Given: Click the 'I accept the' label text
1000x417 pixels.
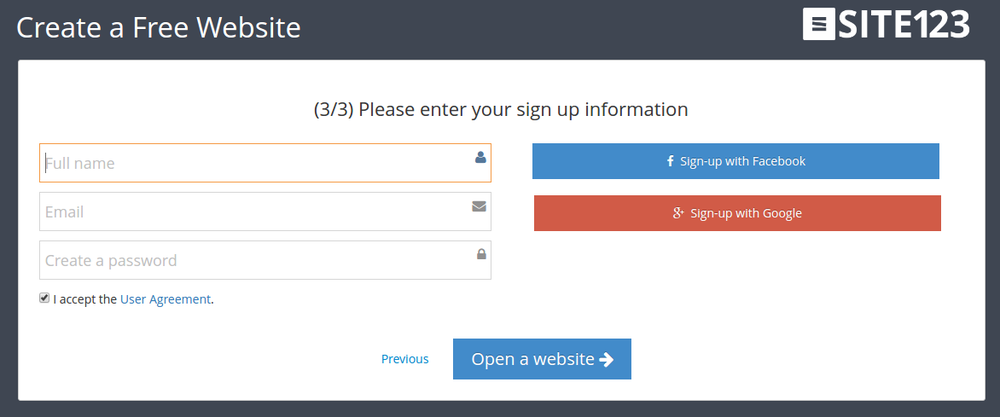Looking at the screenshot, I should [x=85, y=299].
